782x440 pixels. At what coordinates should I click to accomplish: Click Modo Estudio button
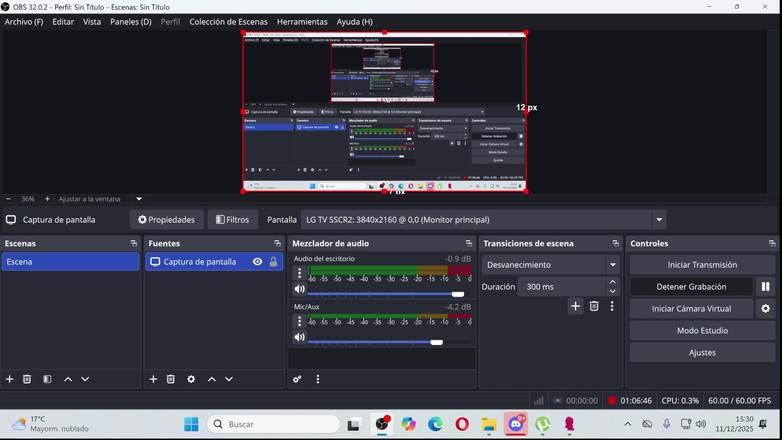click(702, 331)
